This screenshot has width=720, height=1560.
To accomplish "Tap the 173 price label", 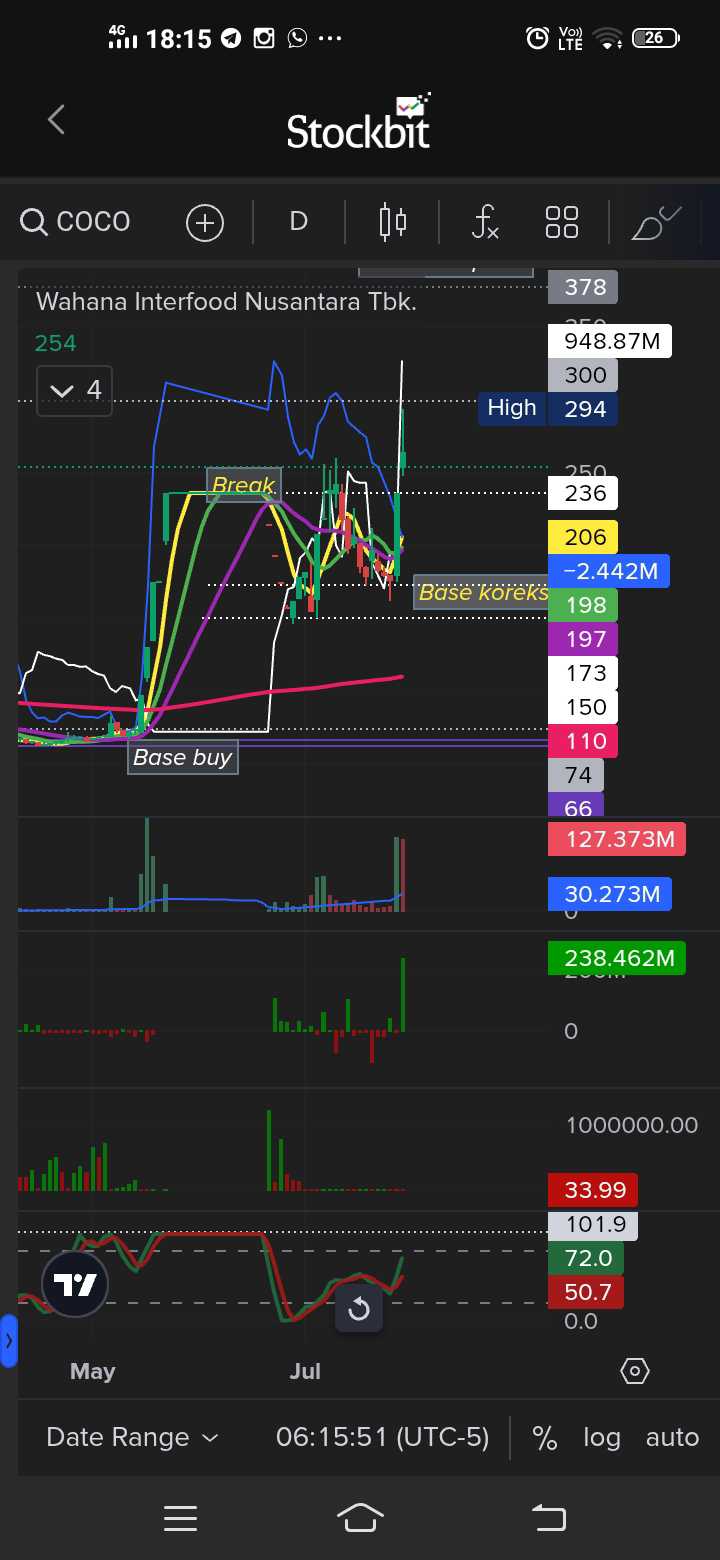I will point(584,673).
